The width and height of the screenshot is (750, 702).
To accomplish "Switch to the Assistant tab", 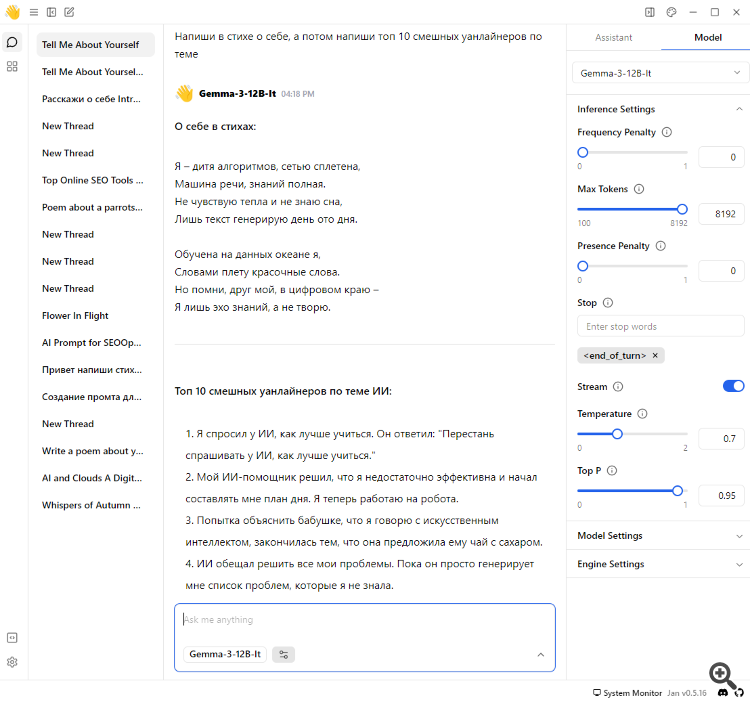I will 614,37.
